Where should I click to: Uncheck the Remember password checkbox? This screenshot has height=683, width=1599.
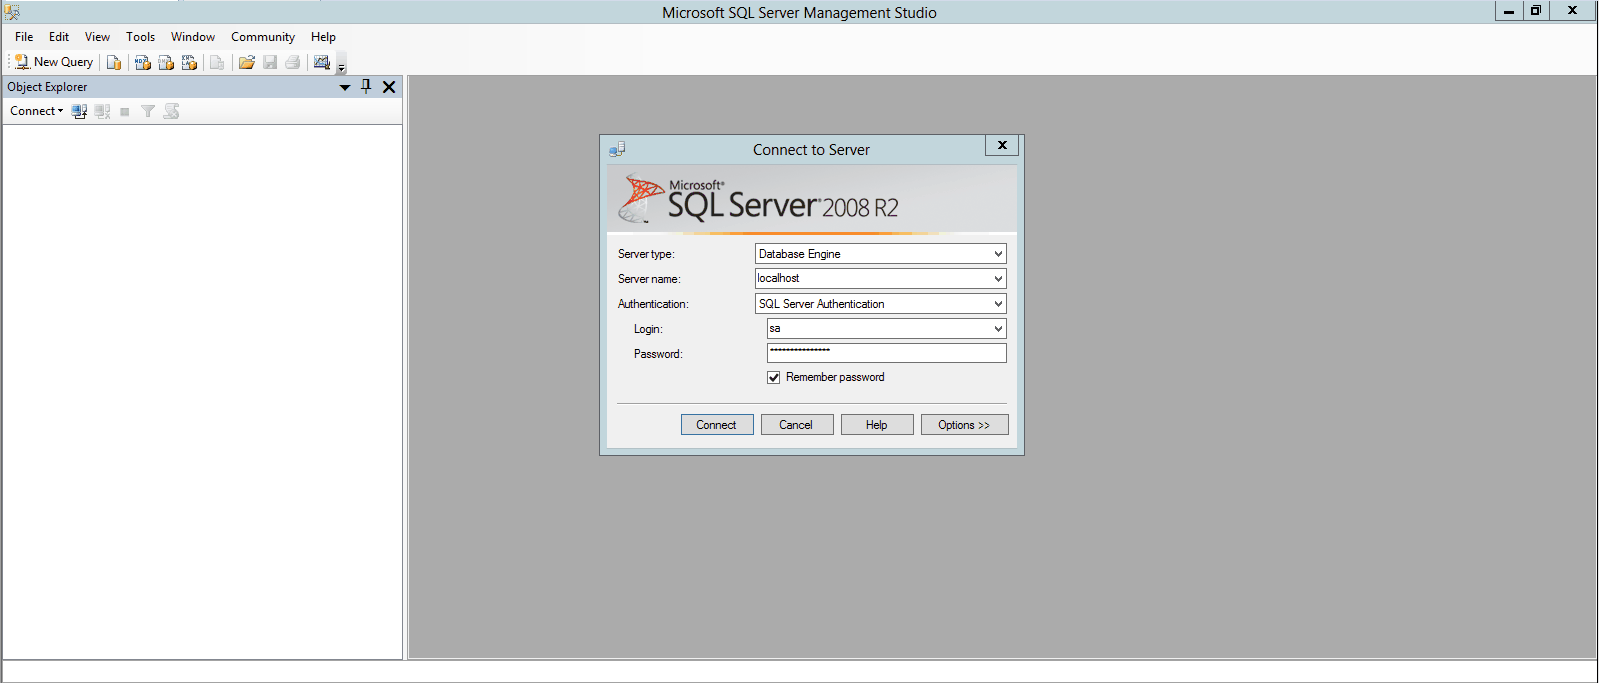tap(774, 377)
